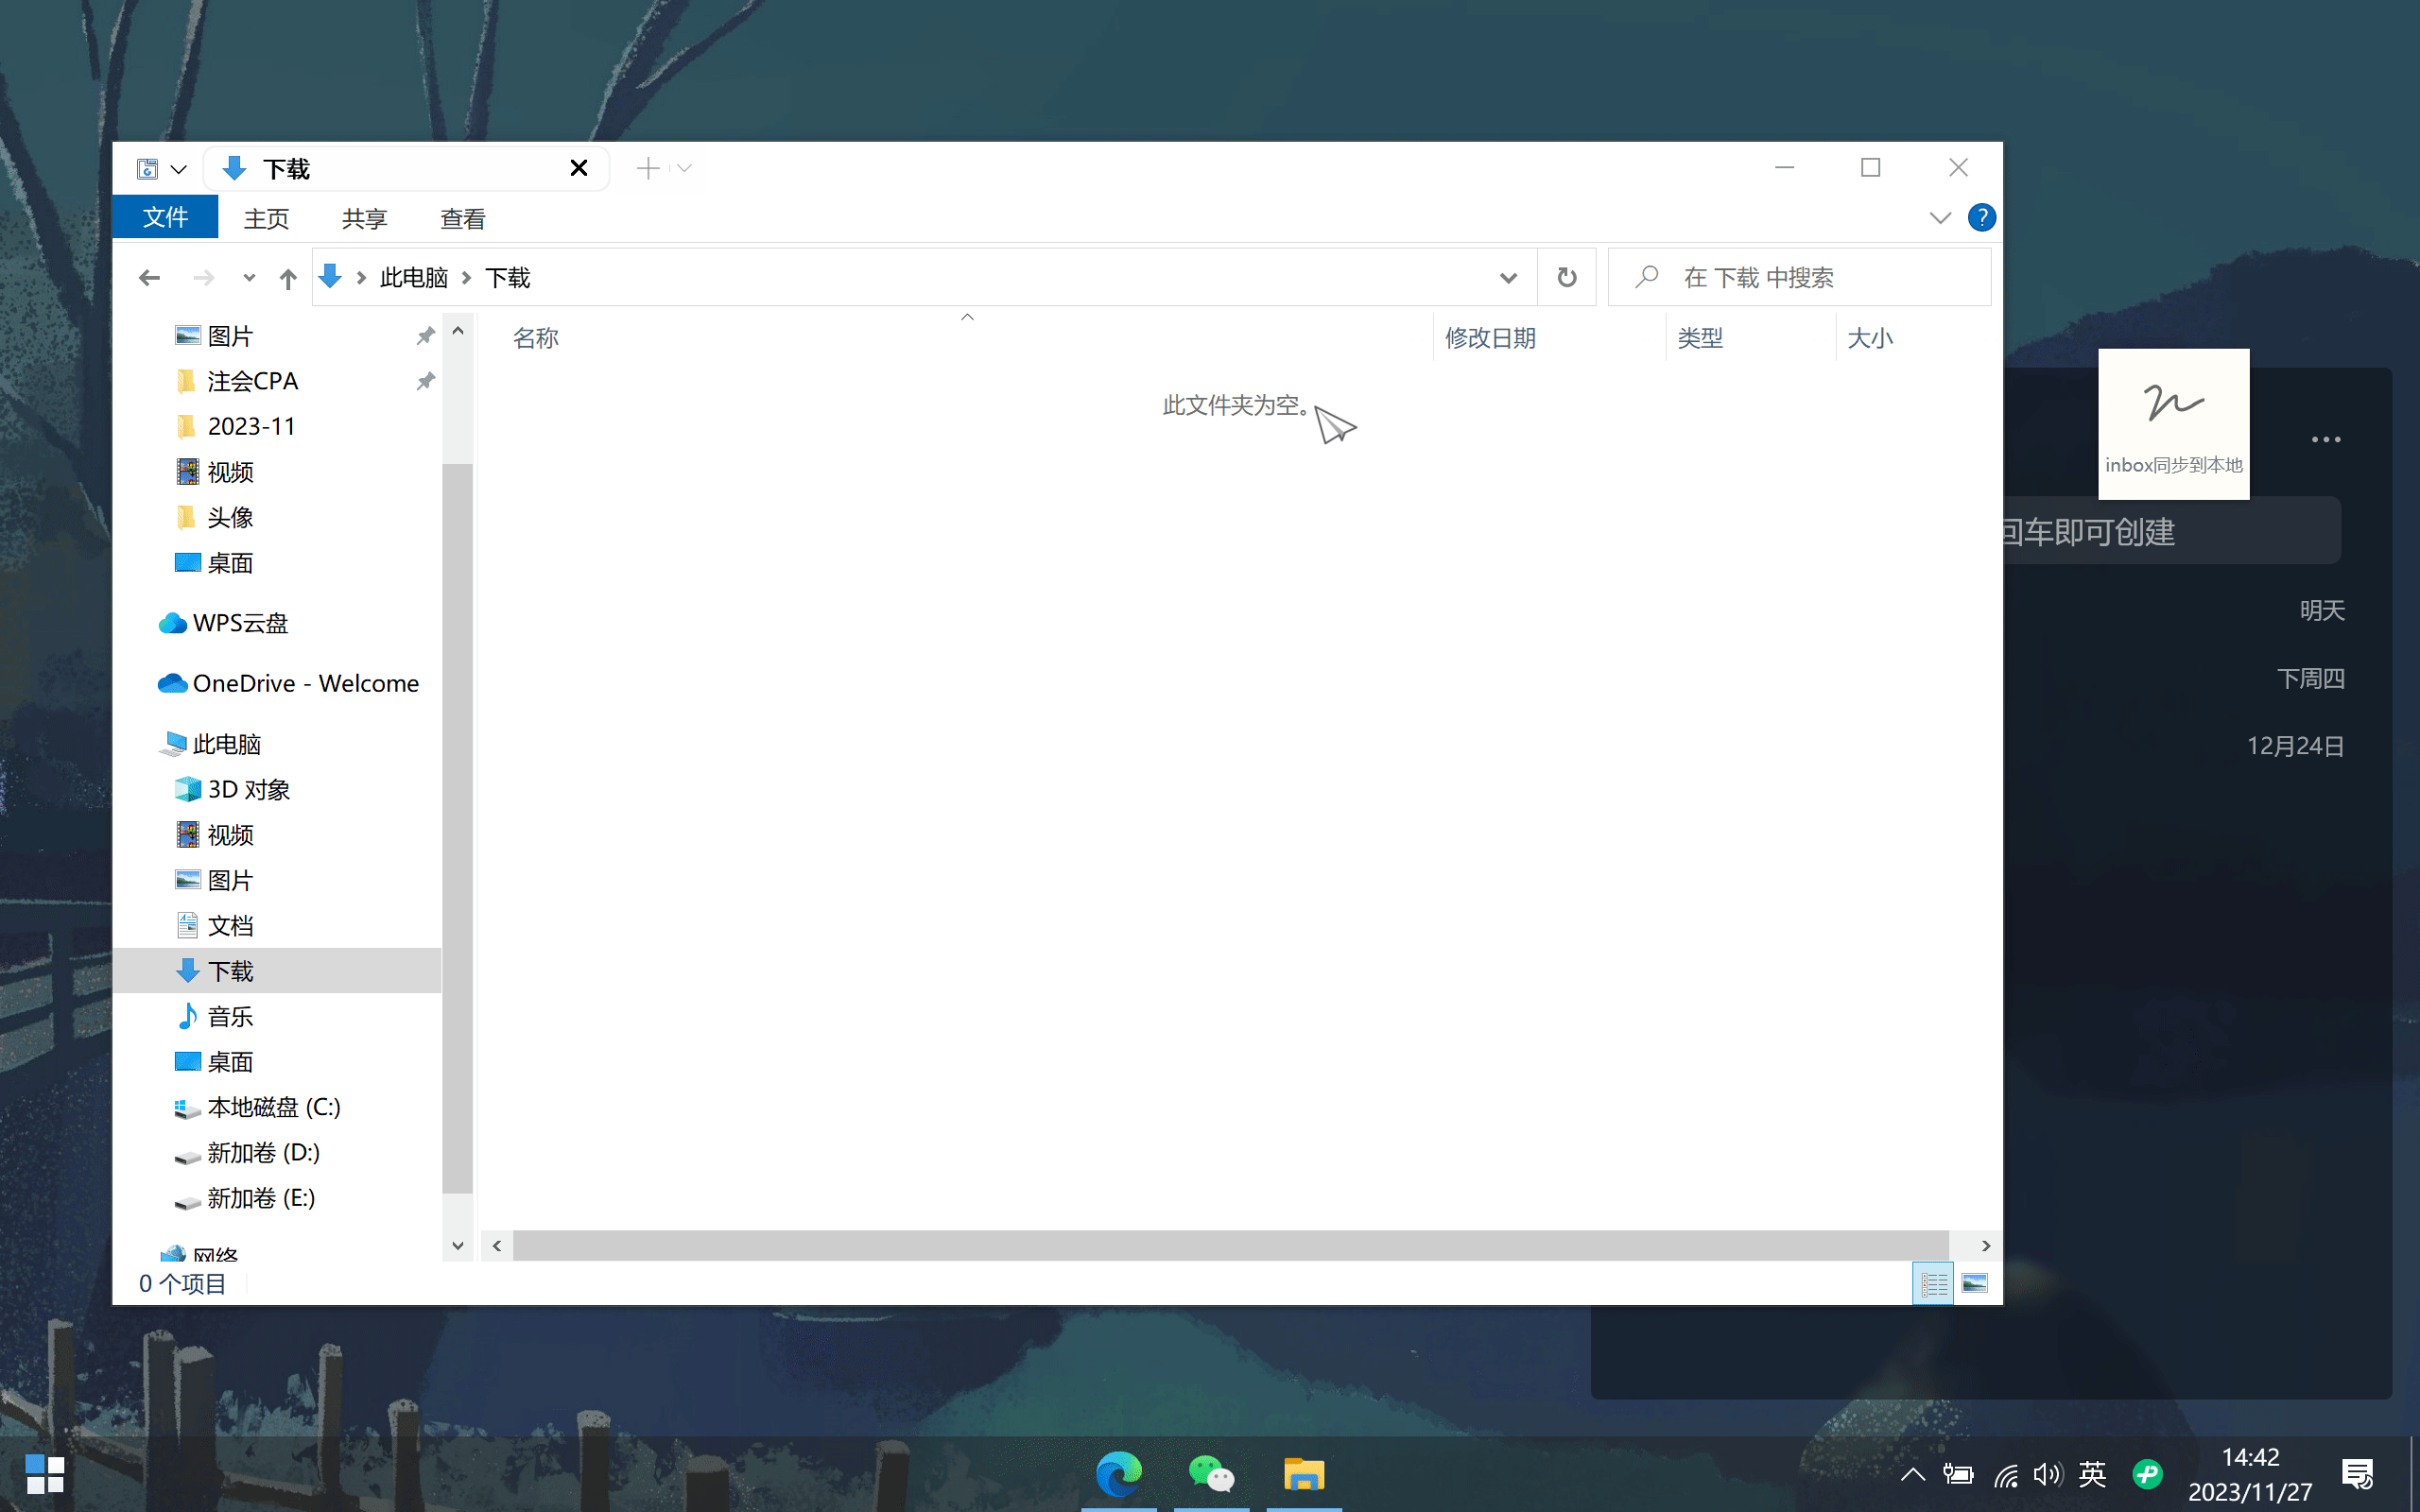2420x1512 pixels.
Task: Open the new-tab options dropdown arrow
Action: click(685, 168)
